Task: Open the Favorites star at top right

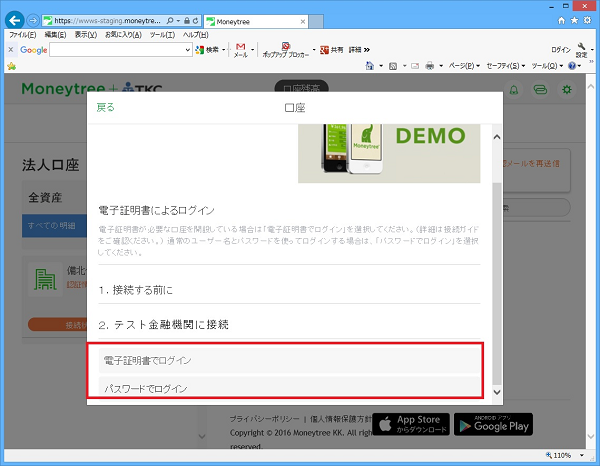Action: [x=574, y=20]
